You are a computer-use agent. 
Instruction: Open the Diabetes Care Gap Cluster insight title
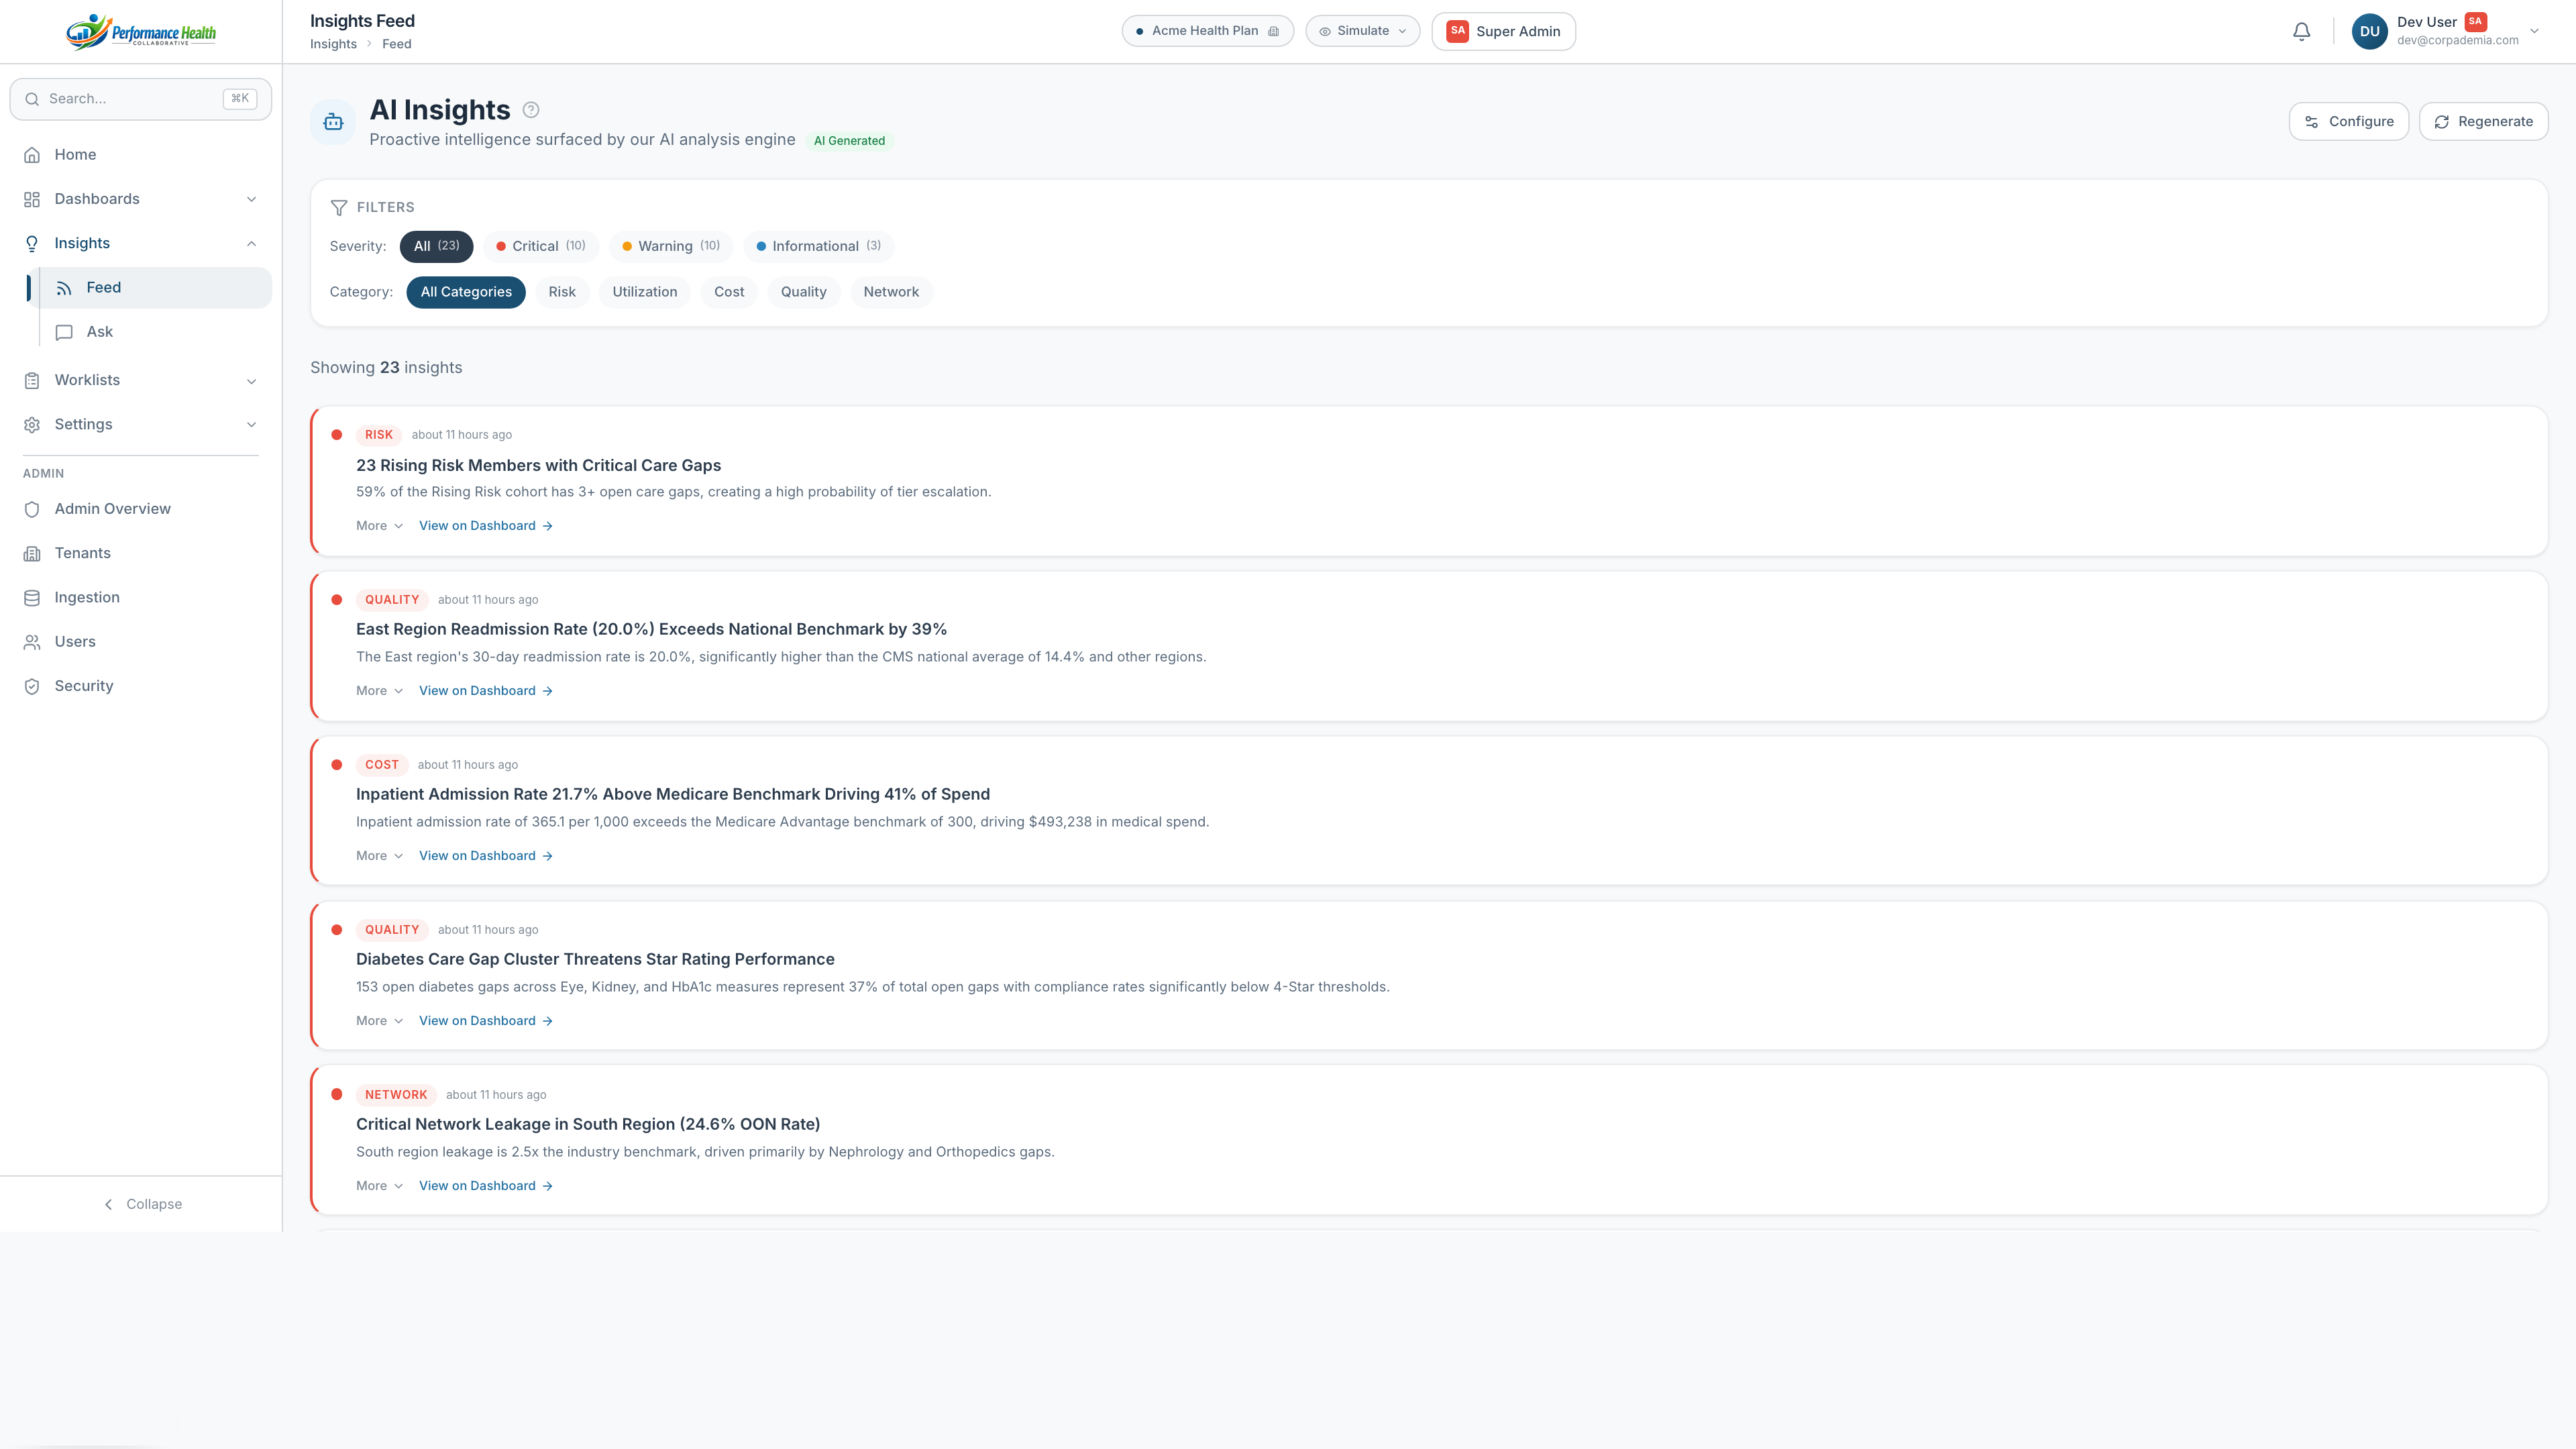(x=595, y=960)
